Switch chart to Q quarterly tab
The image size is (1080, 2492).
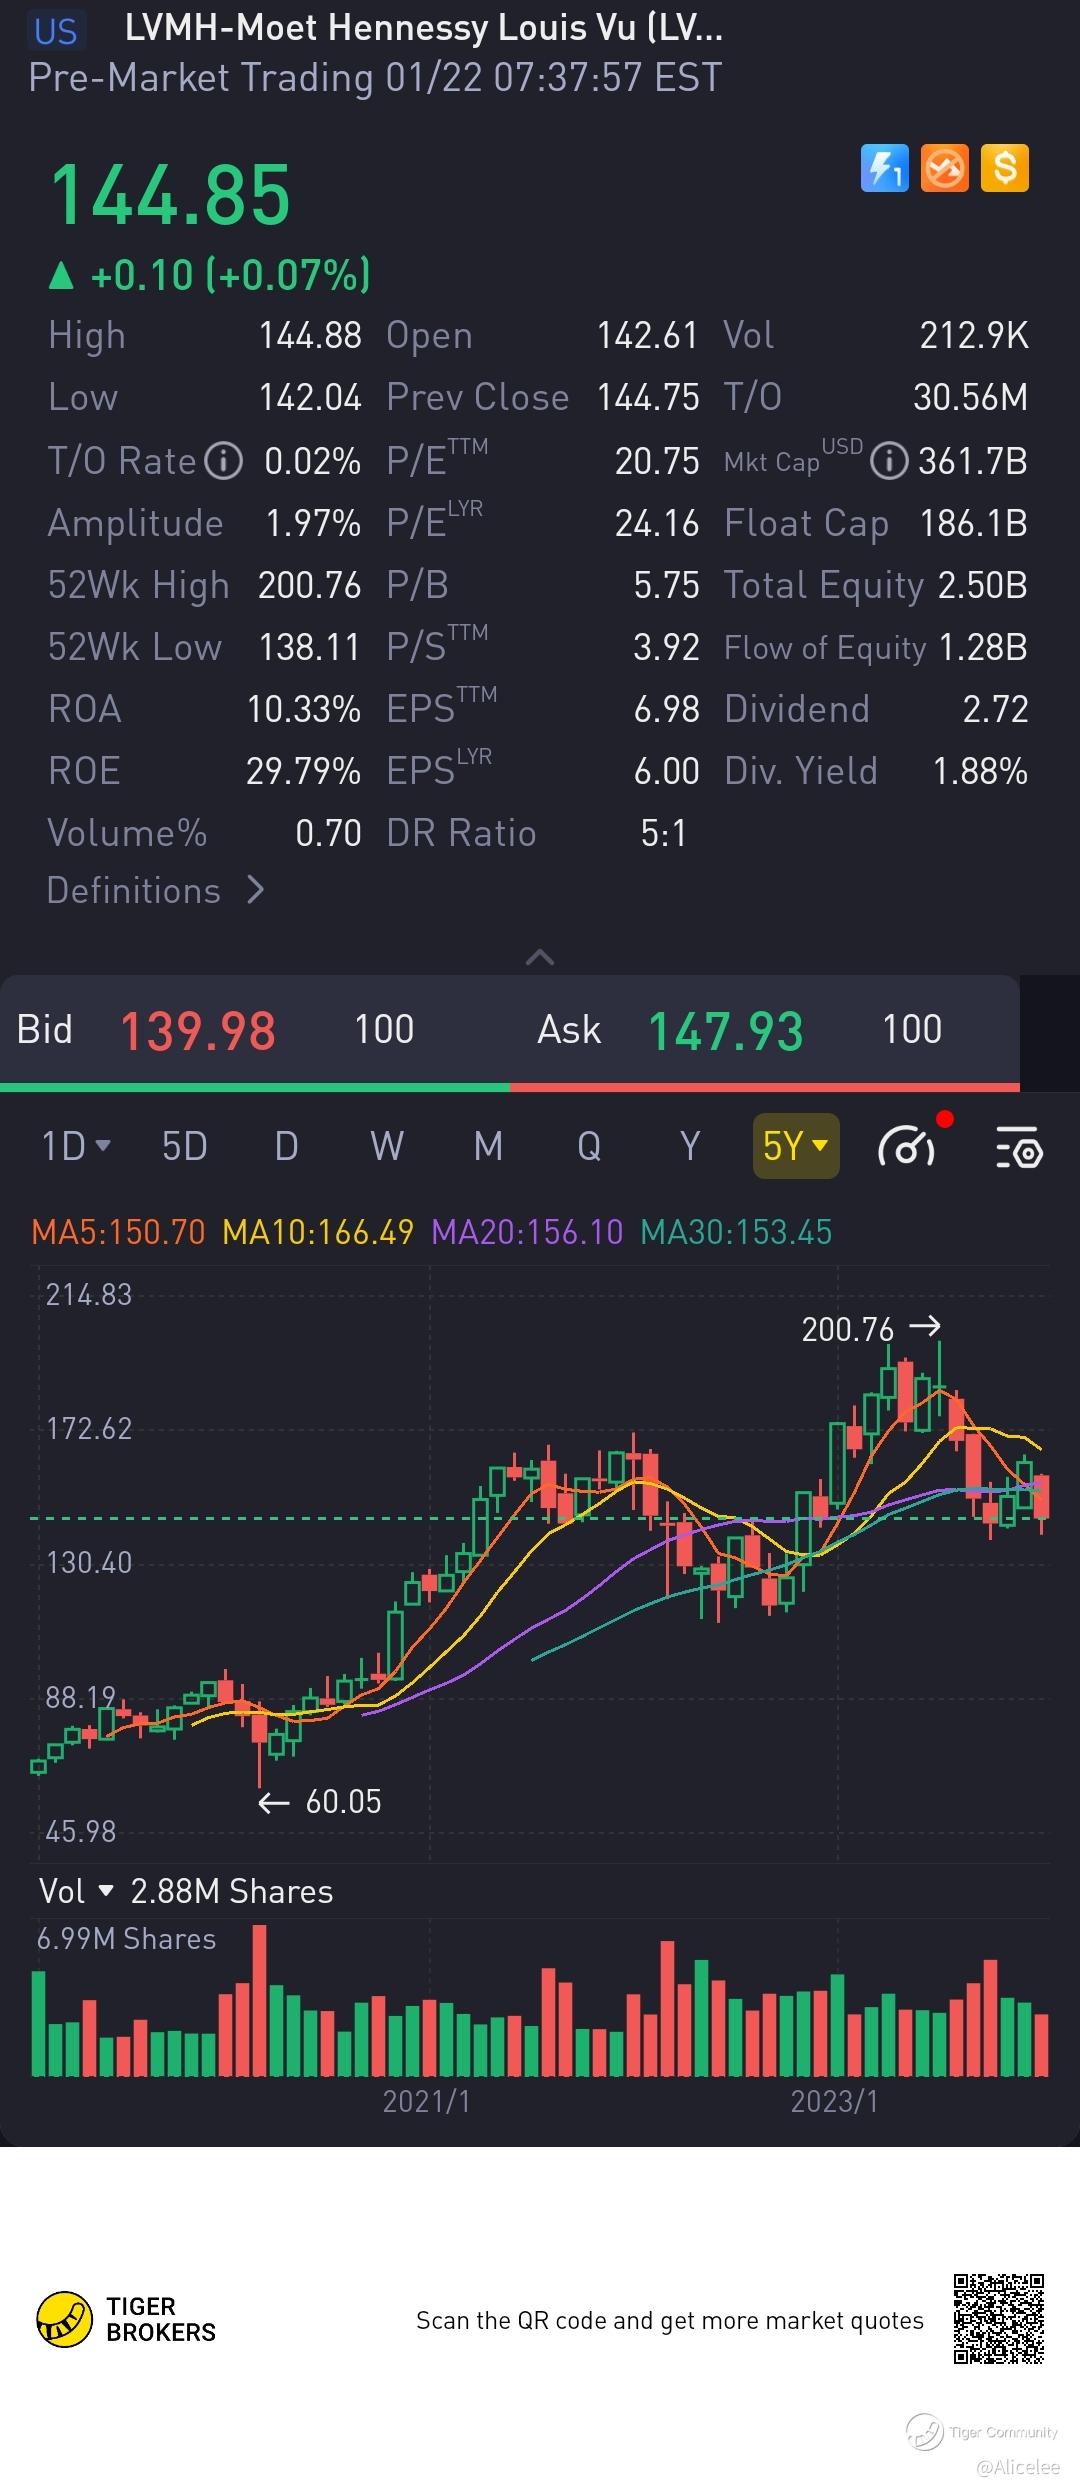589,1146
